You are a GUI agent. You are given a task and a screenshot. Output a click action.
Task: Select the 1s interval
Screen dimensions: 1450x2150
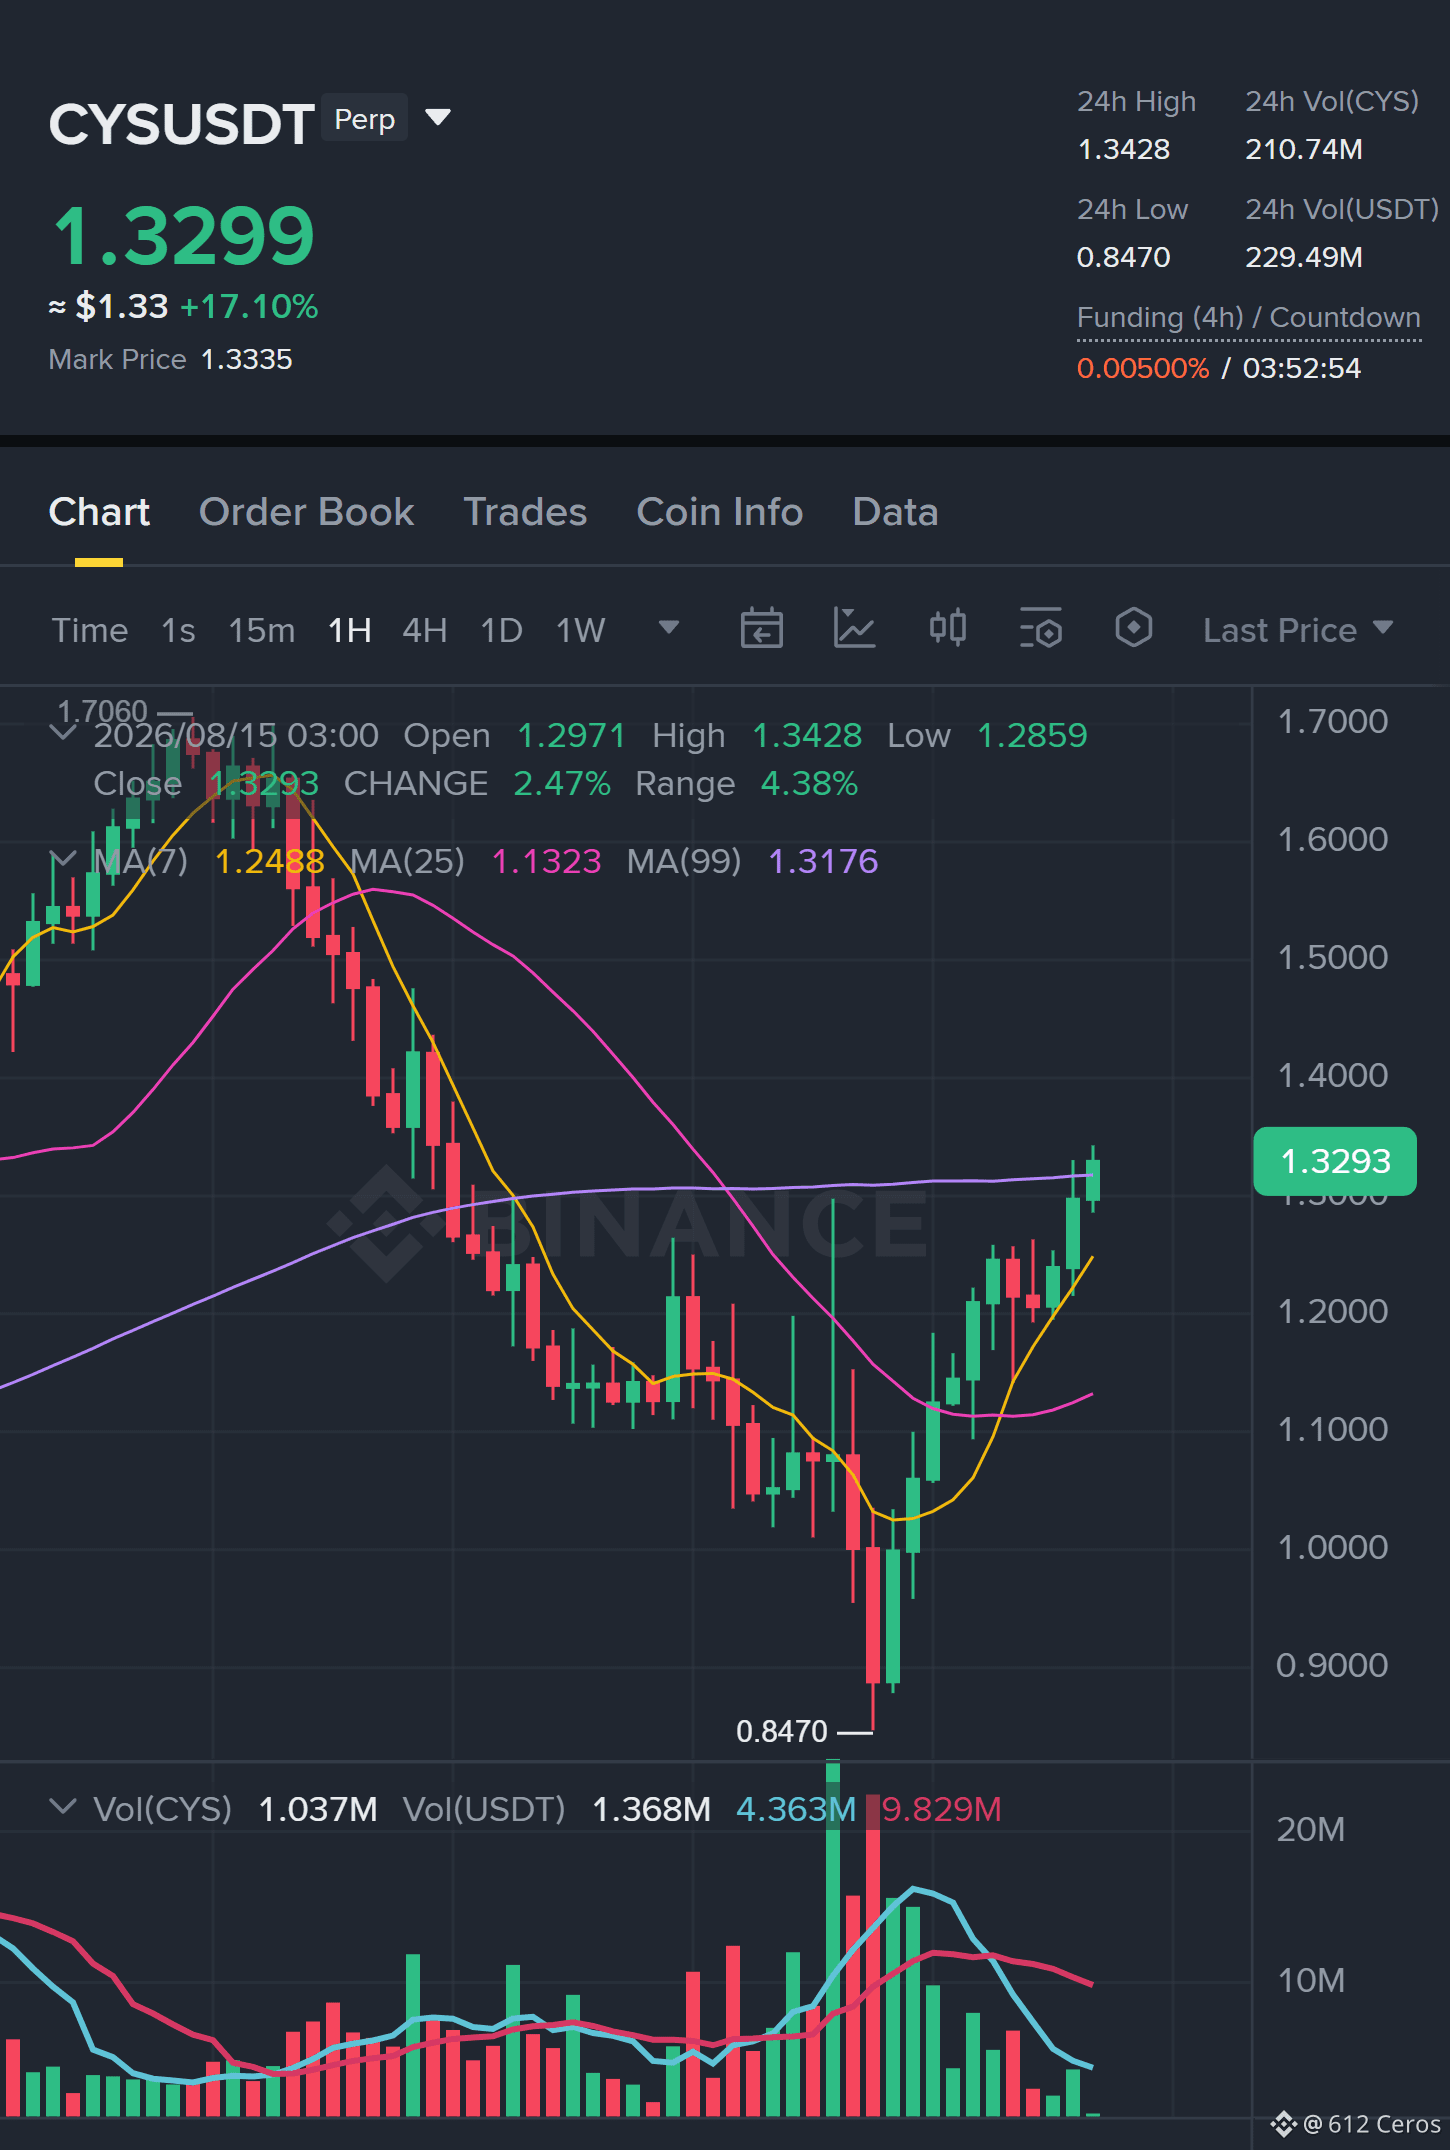click(x=178, y=630)
